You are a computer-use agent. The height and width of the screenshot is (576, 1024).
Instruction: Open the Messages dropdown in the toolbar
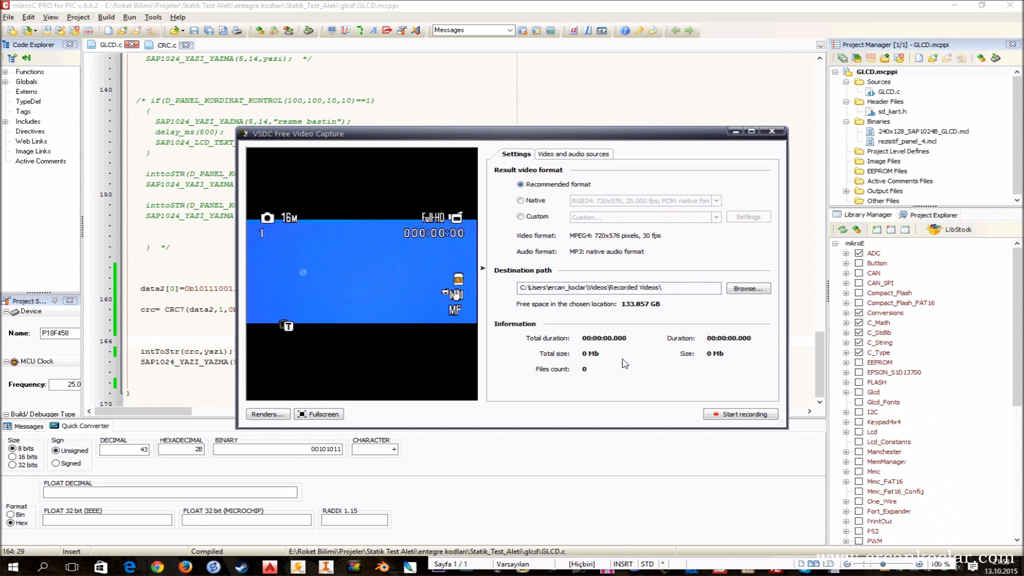tap(473, 30)
